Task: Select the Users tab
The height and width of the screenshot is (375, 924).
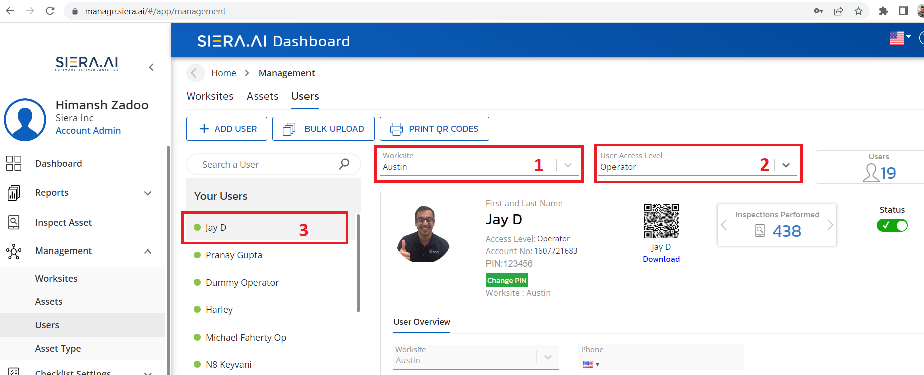Action: click(x=305, y=96)
